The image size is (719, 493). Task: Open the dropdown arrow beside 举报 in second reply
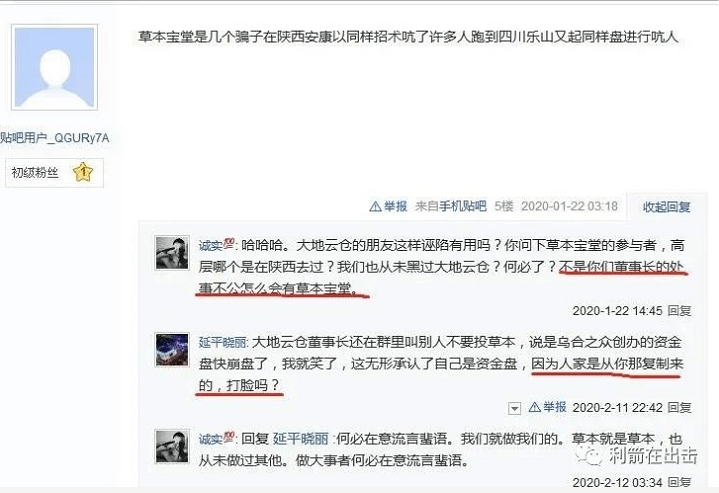coord(514,408)
